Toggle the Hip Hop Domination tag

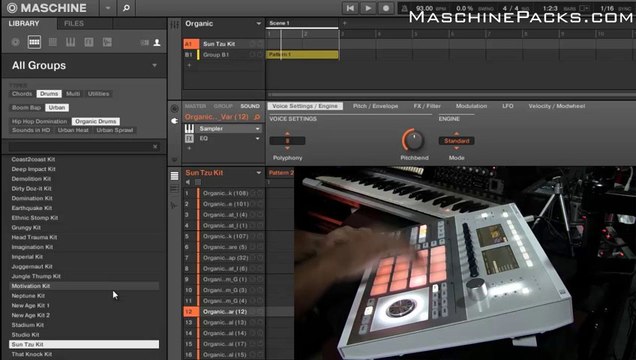(39, 121)
